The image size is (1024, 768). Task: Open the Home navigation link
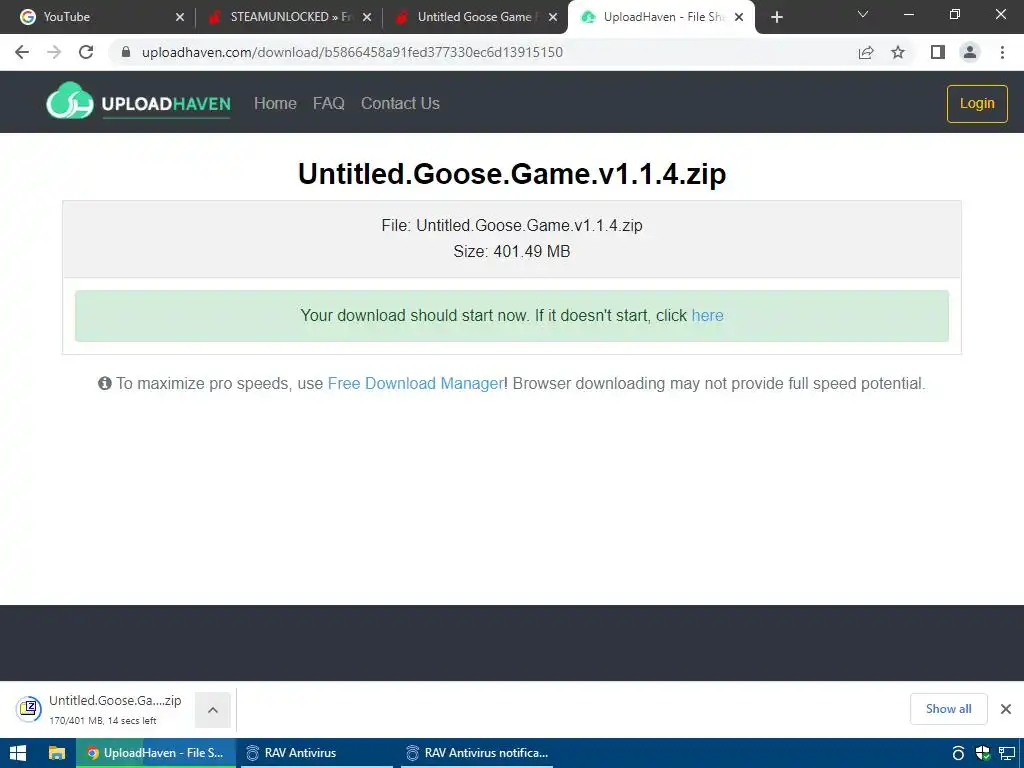click(x=275, y=103)
